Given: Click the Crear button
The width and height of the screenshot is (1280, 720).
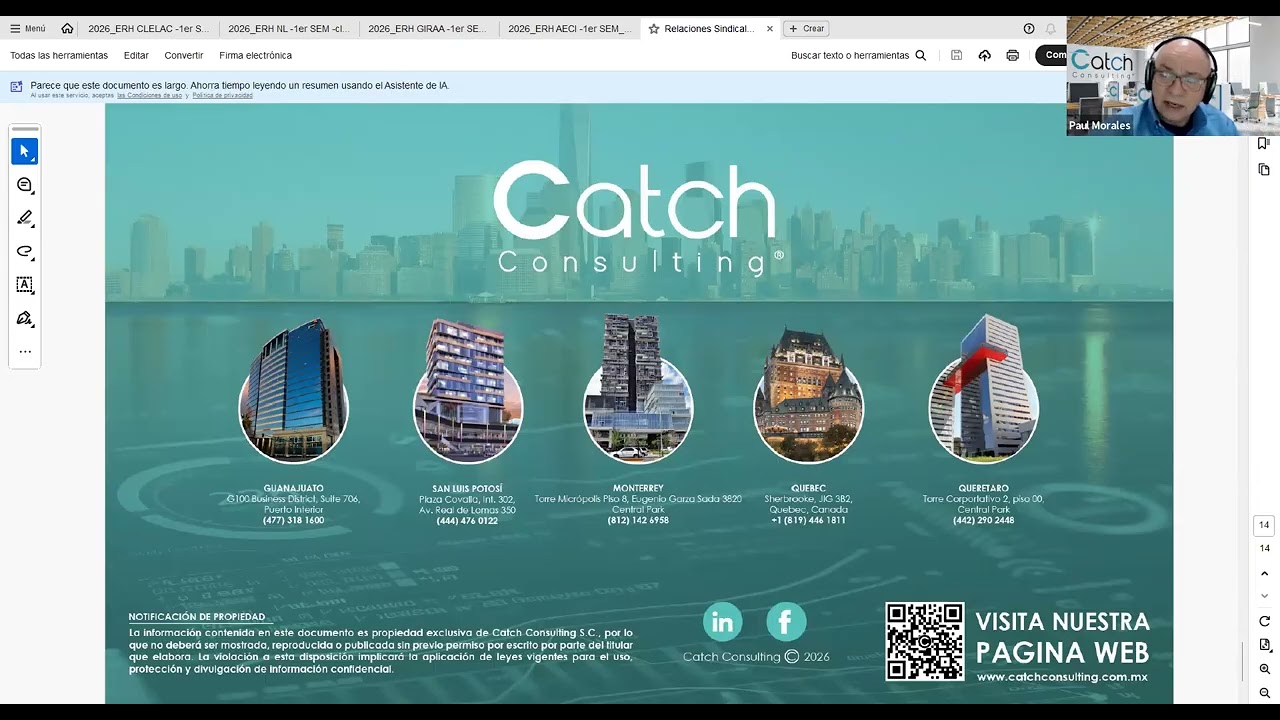Looking at the screenshot, I should tap(807, 29).
